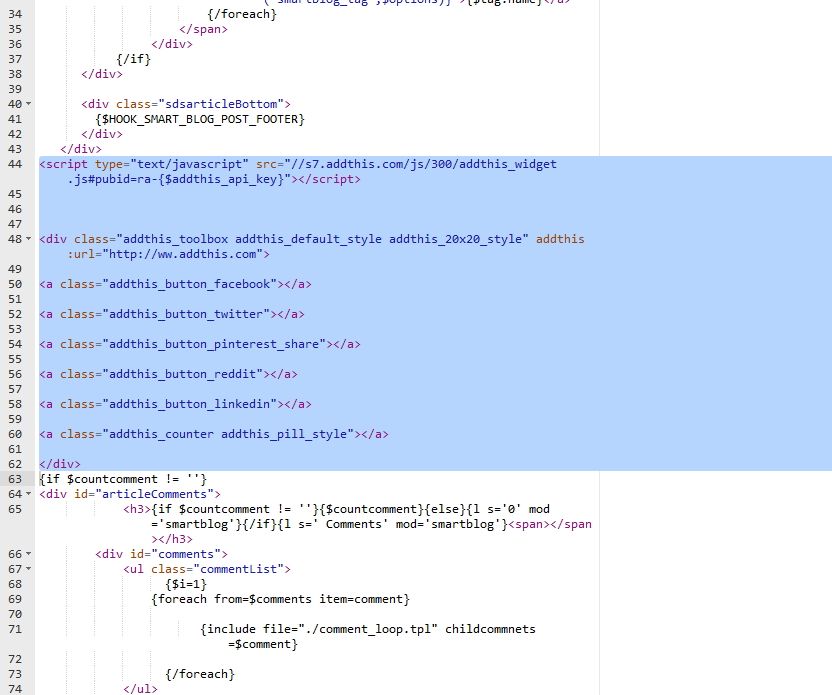
Task: Click the text {$i=1}
Action: point(186,585)
